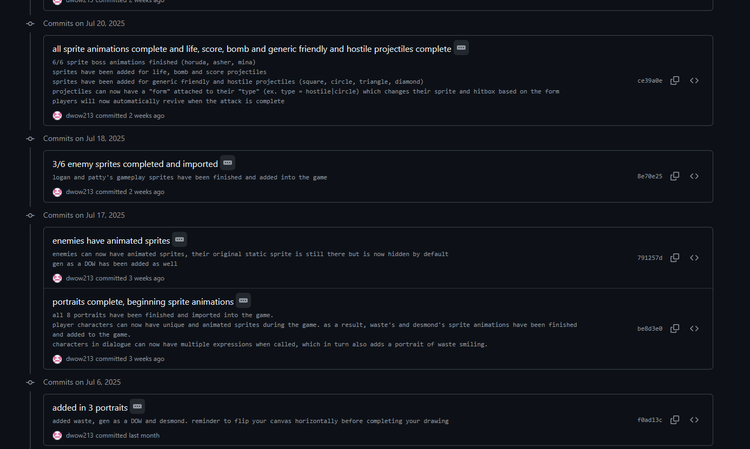Collapse description of 'all sprite animations complete' commit
The image size is (750, 449).
pyautogui.click(x=461, y=48)
